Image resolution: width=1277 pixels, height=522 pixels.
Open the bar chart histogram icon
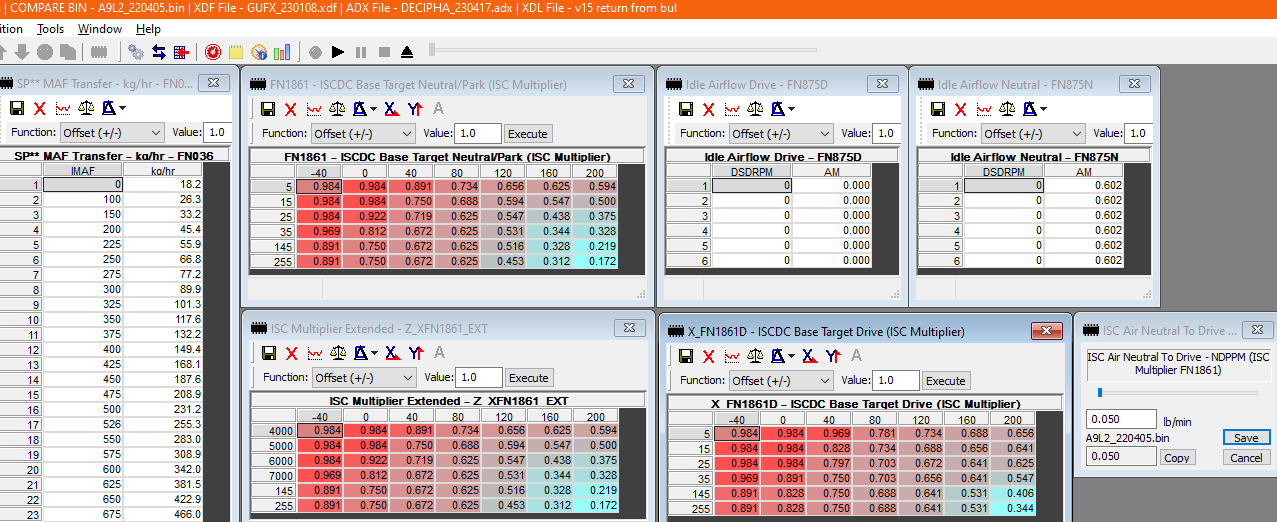(283, 51)
